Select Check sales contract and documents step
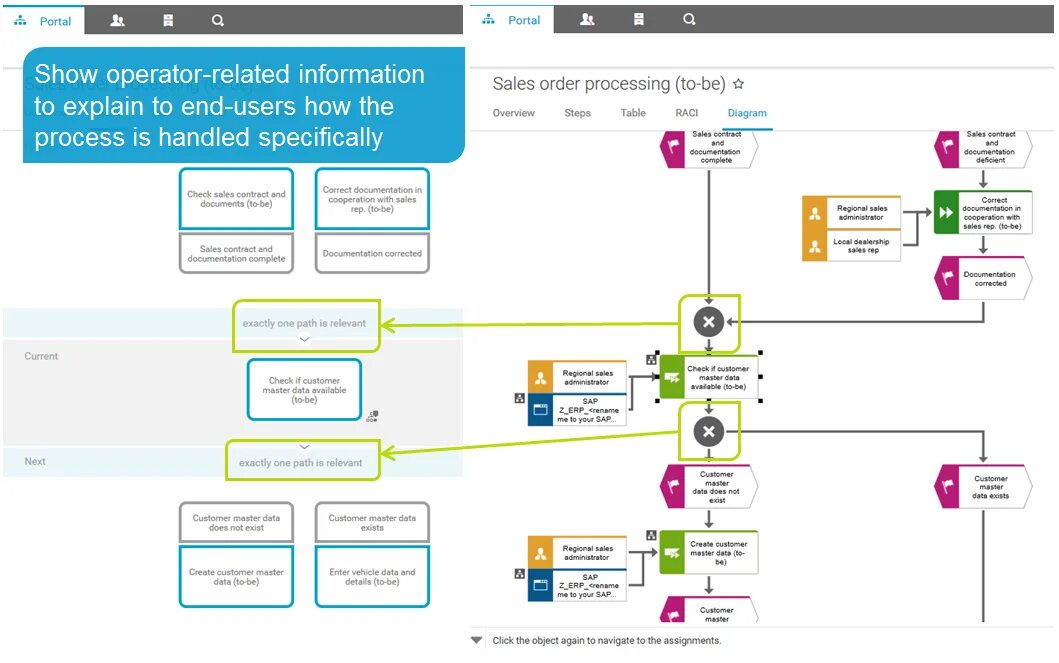Screen dimensions: 1059x663 tap(236, 199)
